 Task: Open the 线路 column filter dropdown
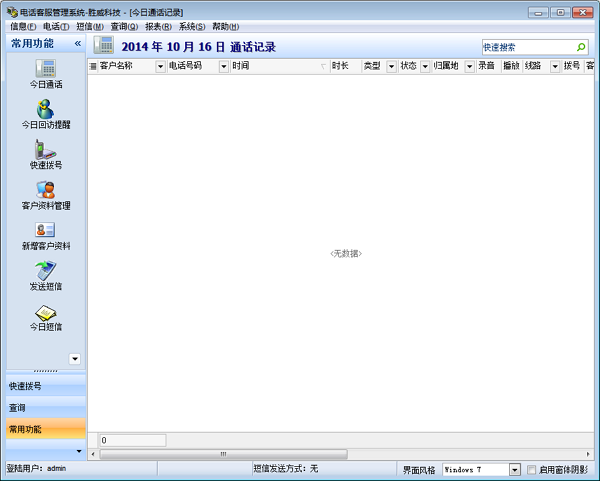point(555,67)
